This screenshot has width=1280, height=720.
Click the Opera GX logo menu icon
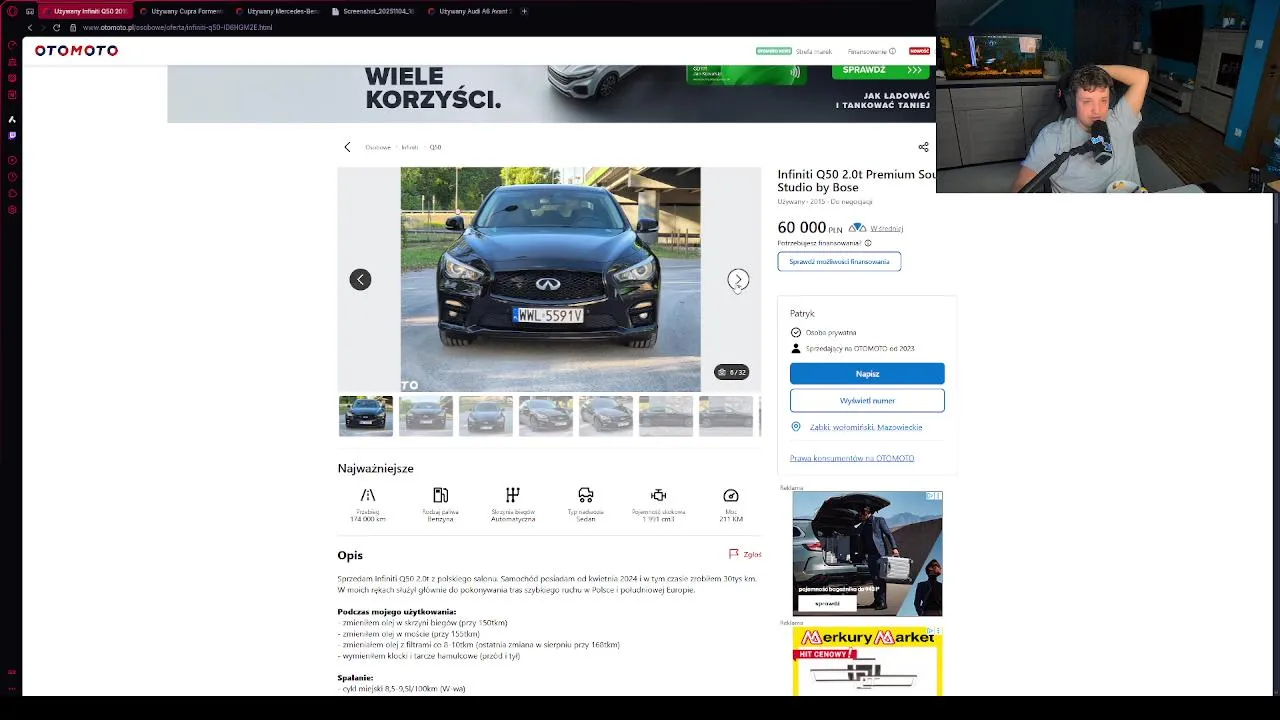[x=12, y=11]
